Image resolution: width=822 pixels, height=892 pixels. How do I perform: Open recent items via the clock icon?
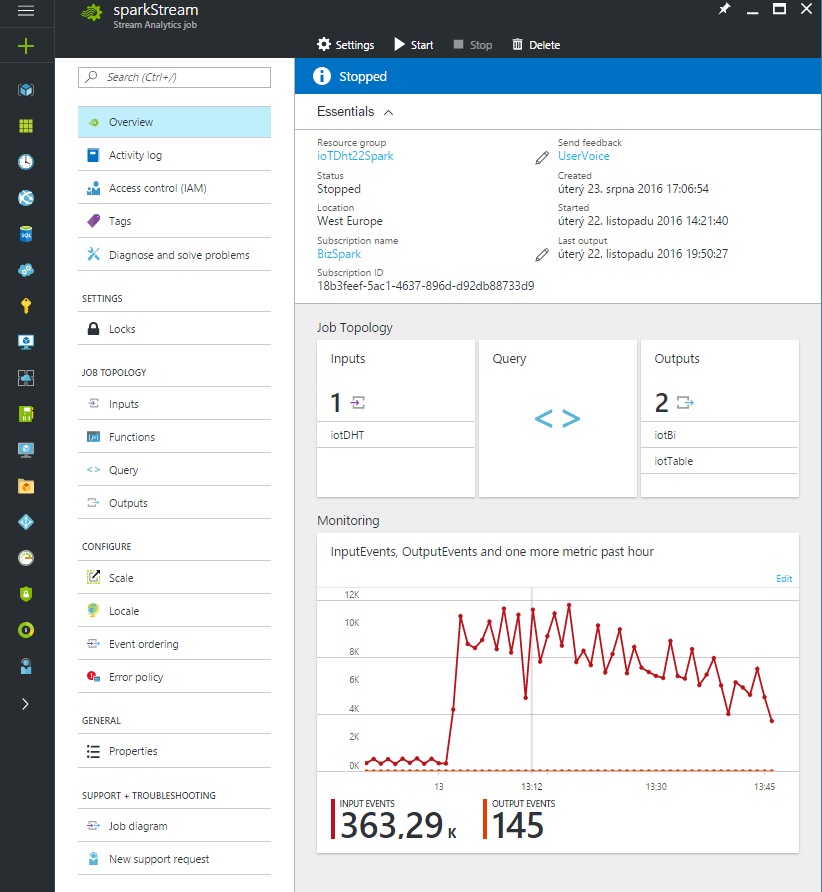[27, 160]
